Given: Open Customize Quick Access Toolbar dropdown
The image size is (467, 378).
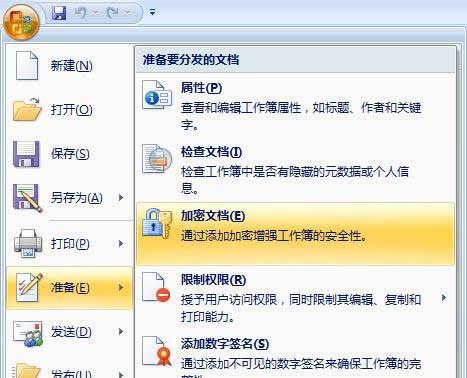Looking at the screenshot, I should click(152, 12).
